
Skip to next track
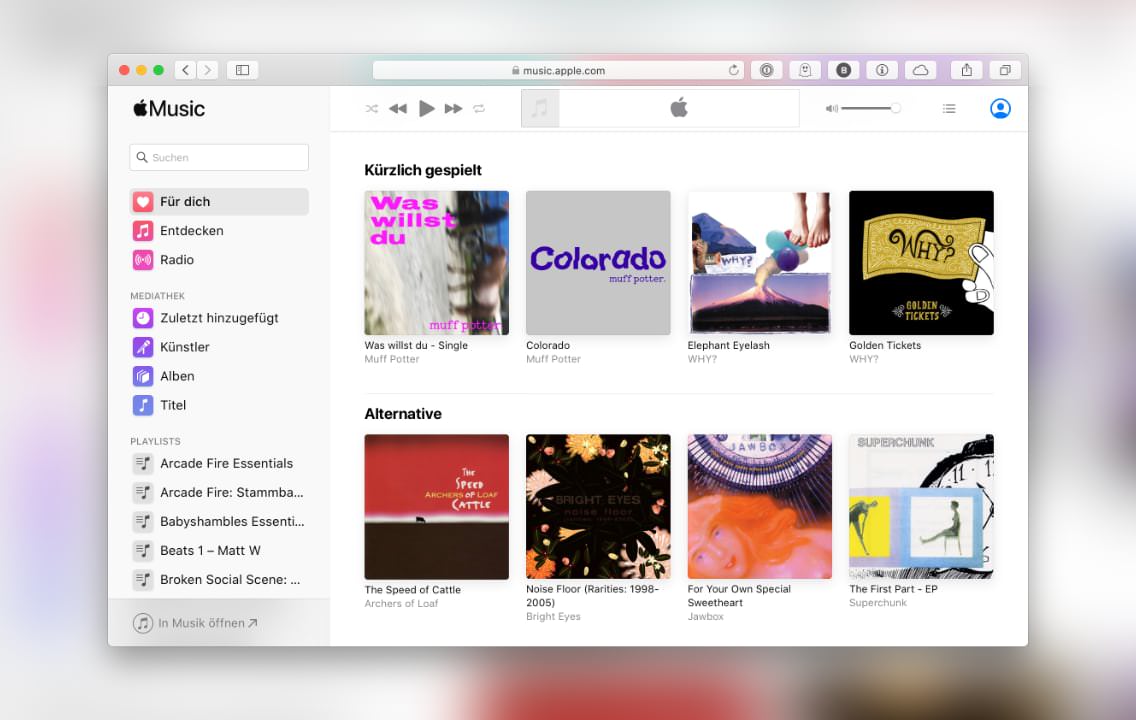point(454,109)
